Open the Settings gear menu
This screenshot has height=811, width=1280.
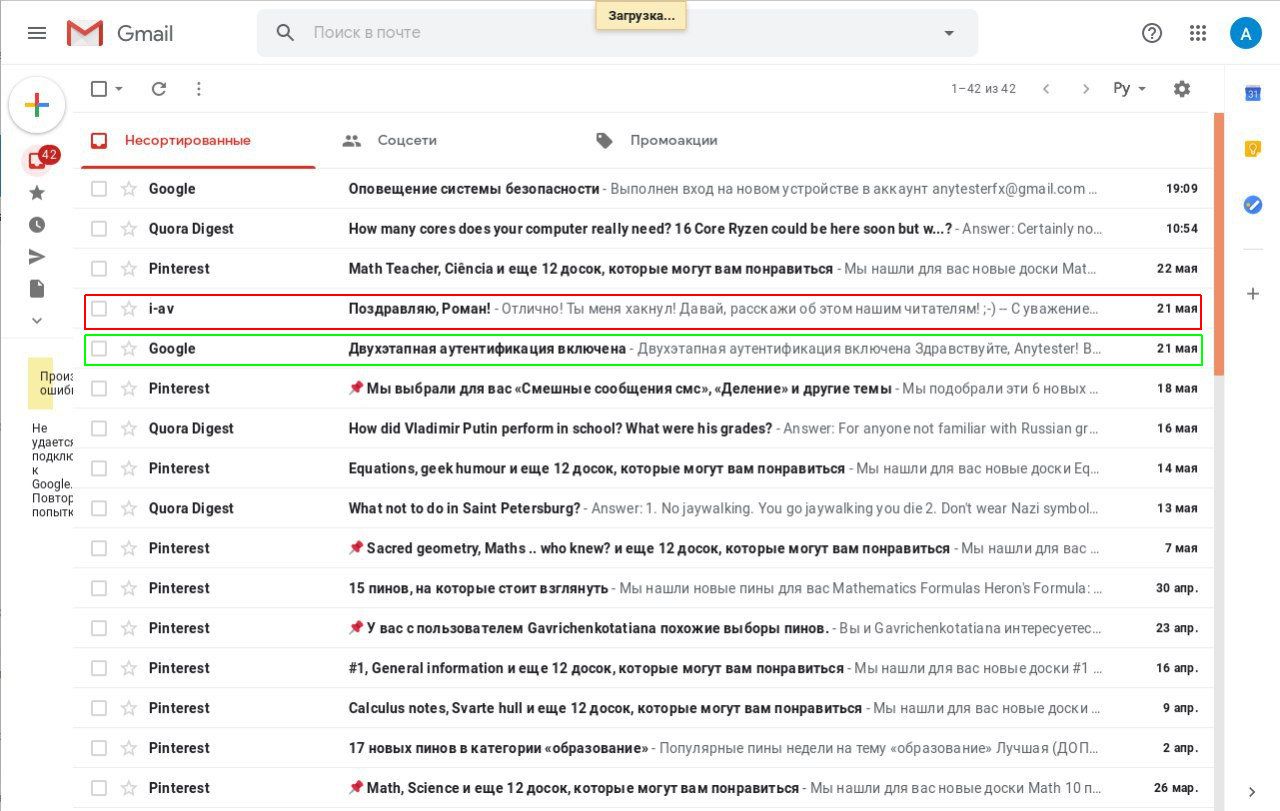[1182, 89]
